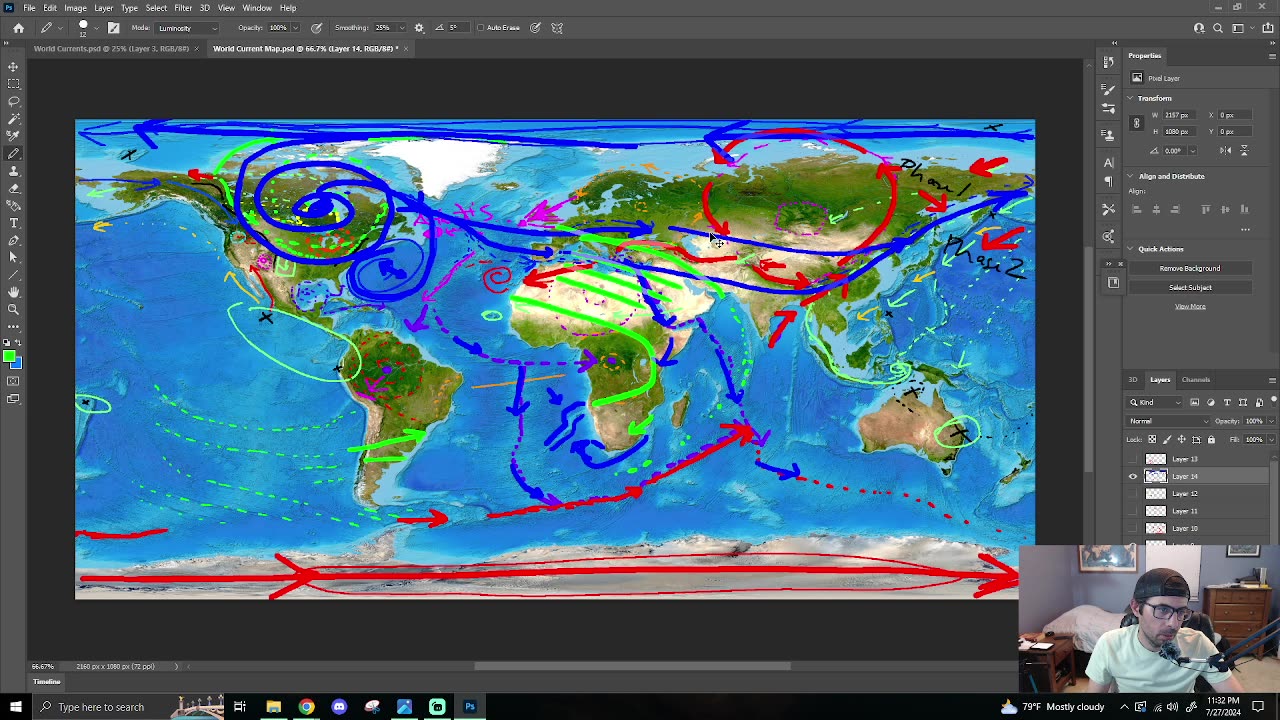
Task: Toggle the Brush Settings panel icon
Action: coord(113,28)
